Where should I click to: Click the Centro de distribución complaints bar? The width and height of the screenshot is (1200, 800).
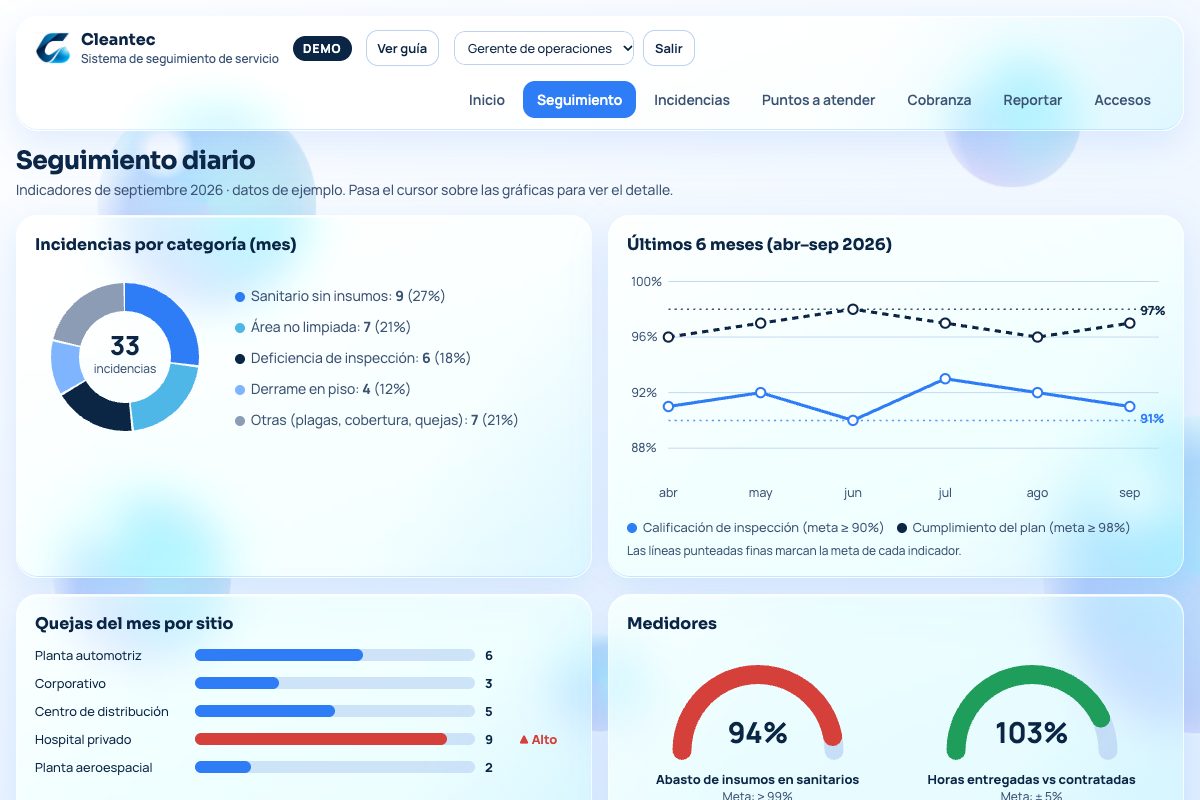pyautogui.click(x=334, y=712)
